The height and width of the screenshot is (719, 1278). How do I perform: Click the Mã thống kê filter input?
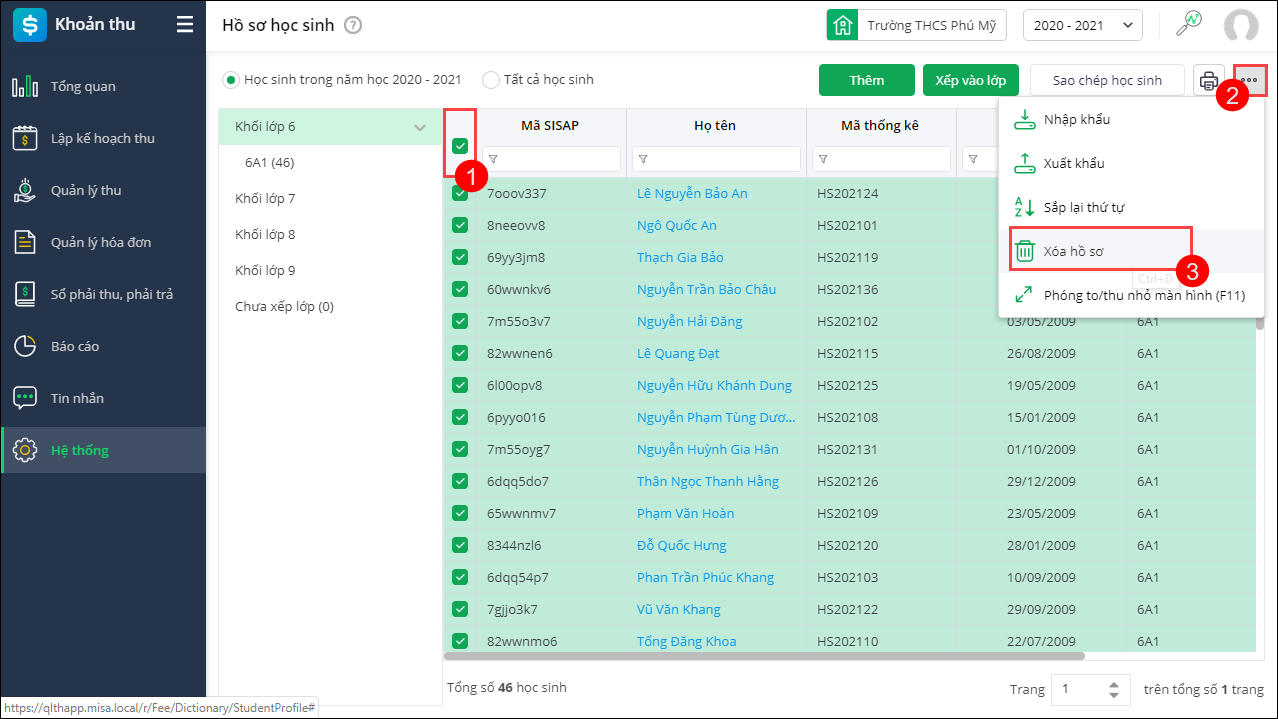point(881,159)
